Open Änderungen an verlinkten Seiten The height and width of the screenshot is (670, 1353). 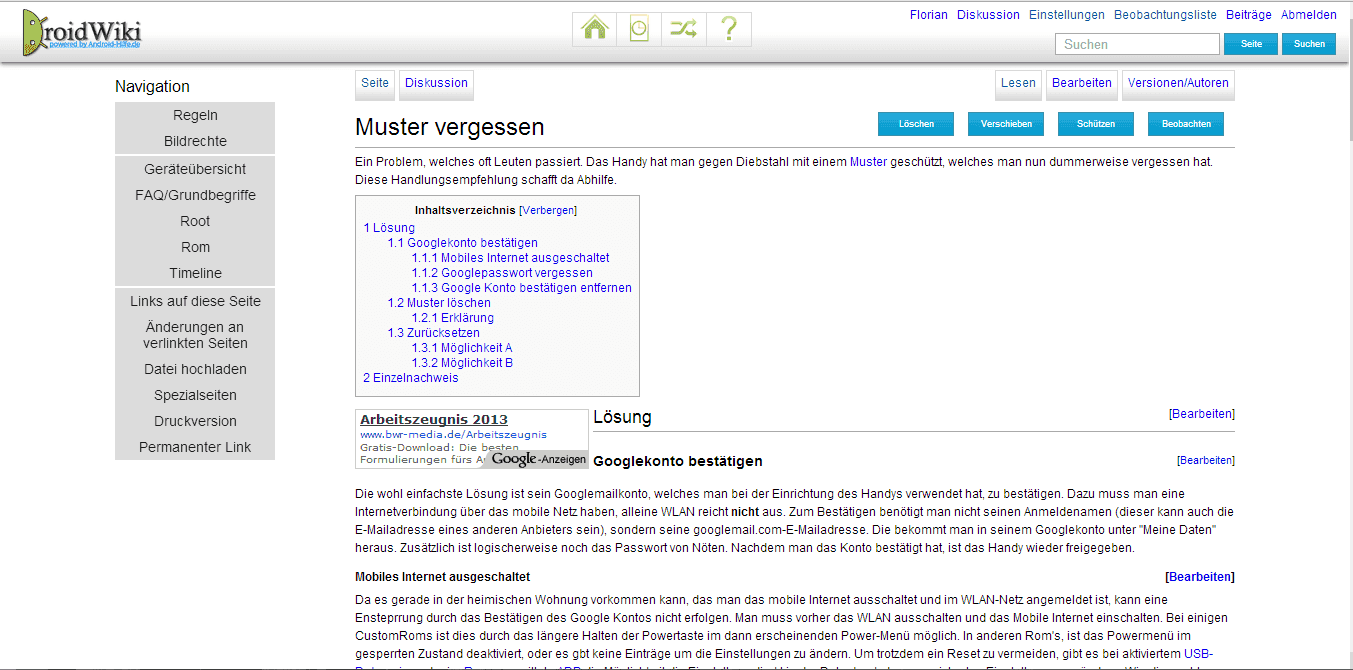195,335
